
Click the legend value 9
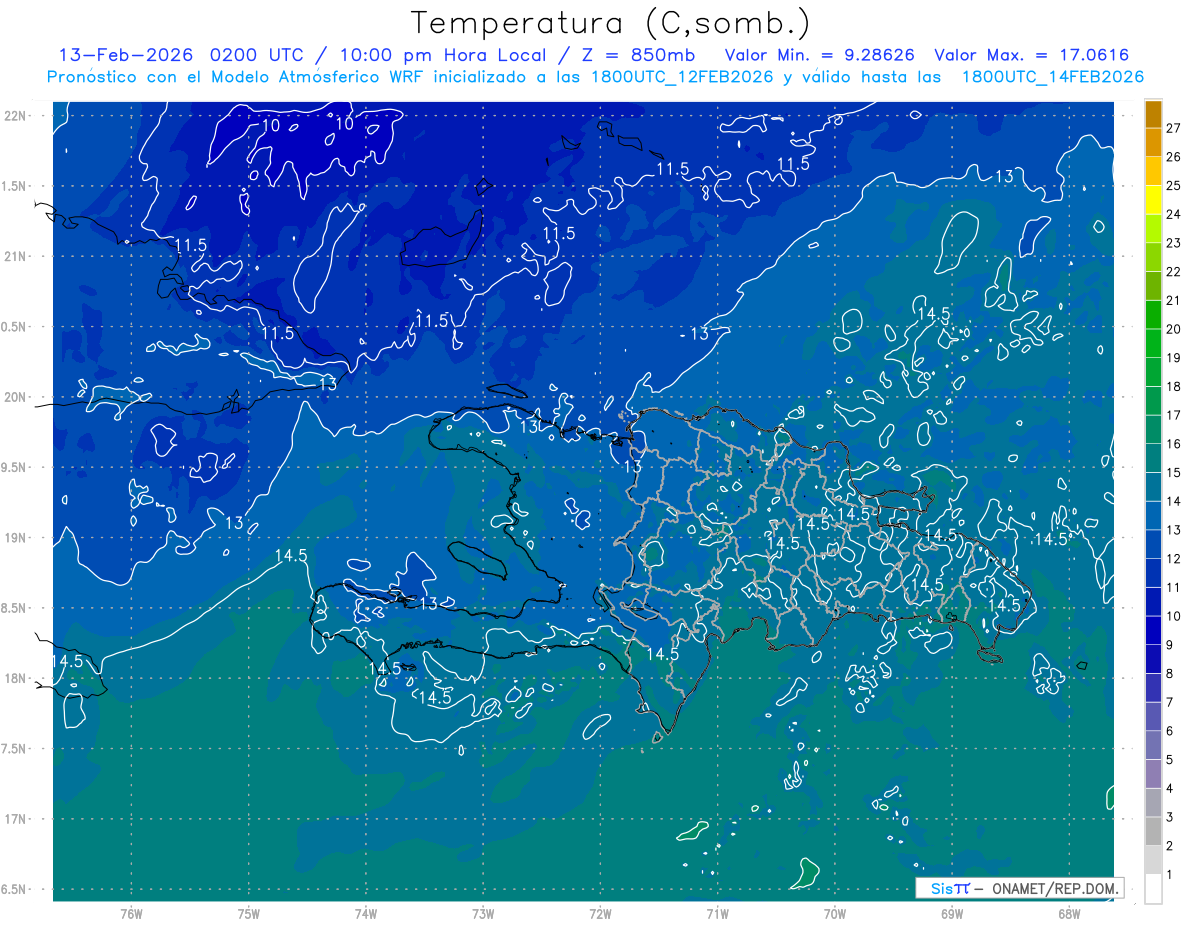[x=1170, y=645]
